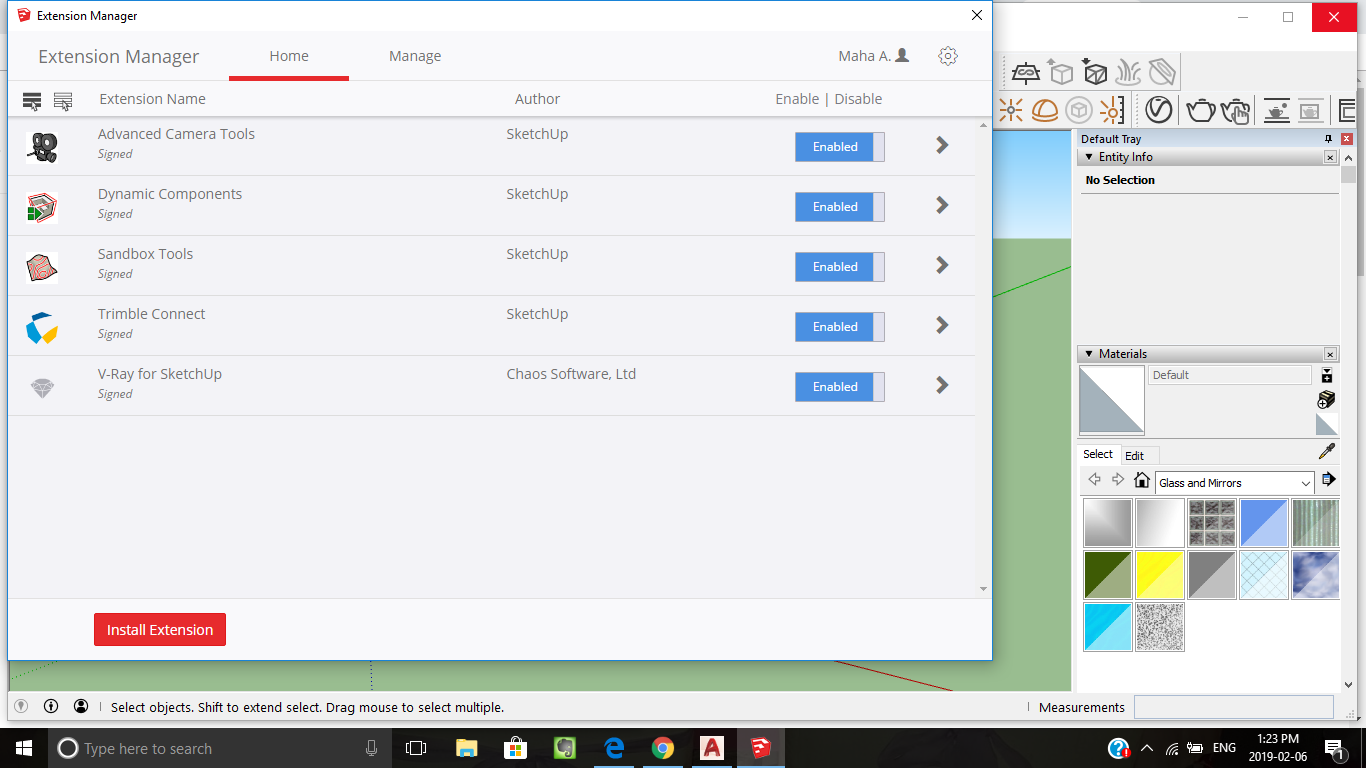The width and height of the screenshot is (1366, 768).
Task: Select the yellow translucent glass swatch
Action: tap(1160, 575)
